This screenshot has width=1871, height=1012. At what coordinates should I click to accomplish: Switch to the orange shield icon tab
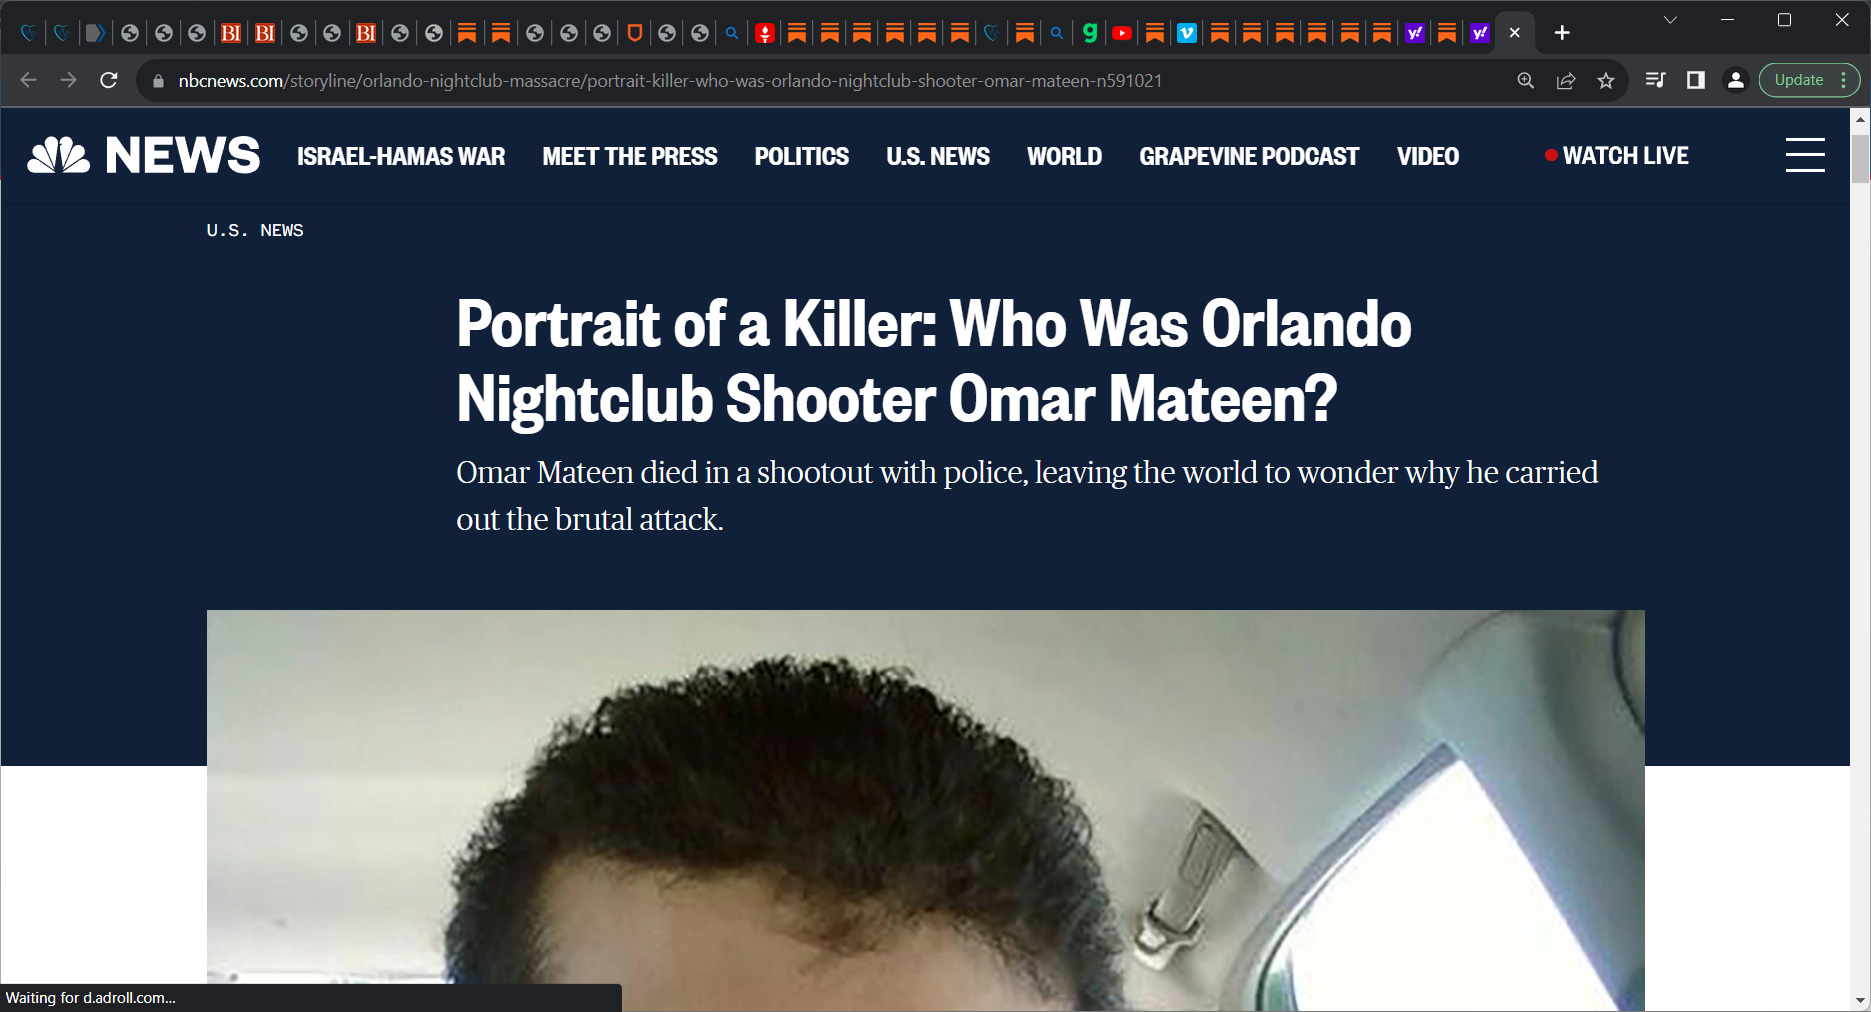[x=634, y=33]
